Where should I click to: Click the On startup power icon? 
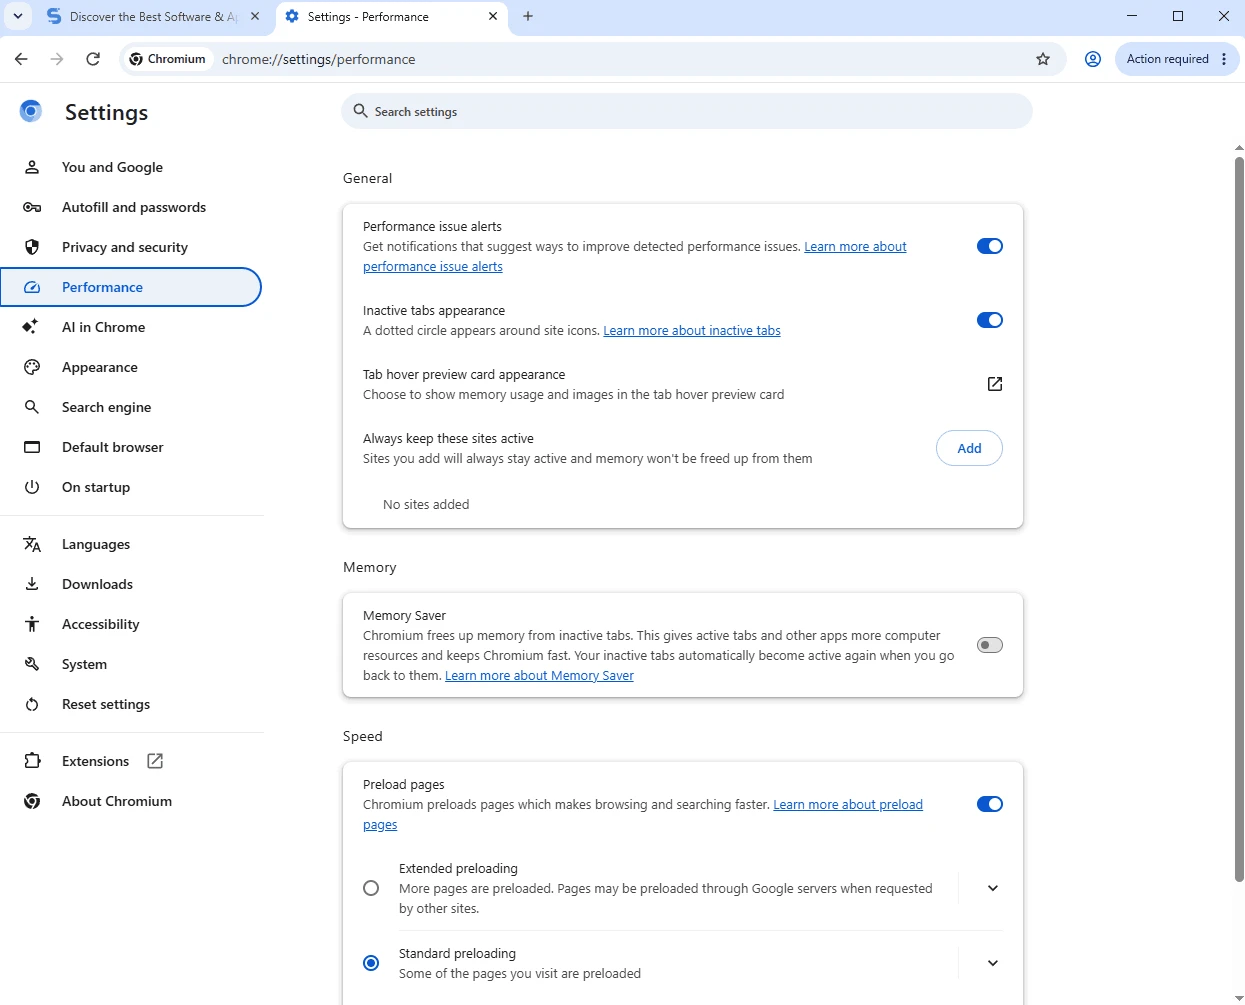coord(32,487)
